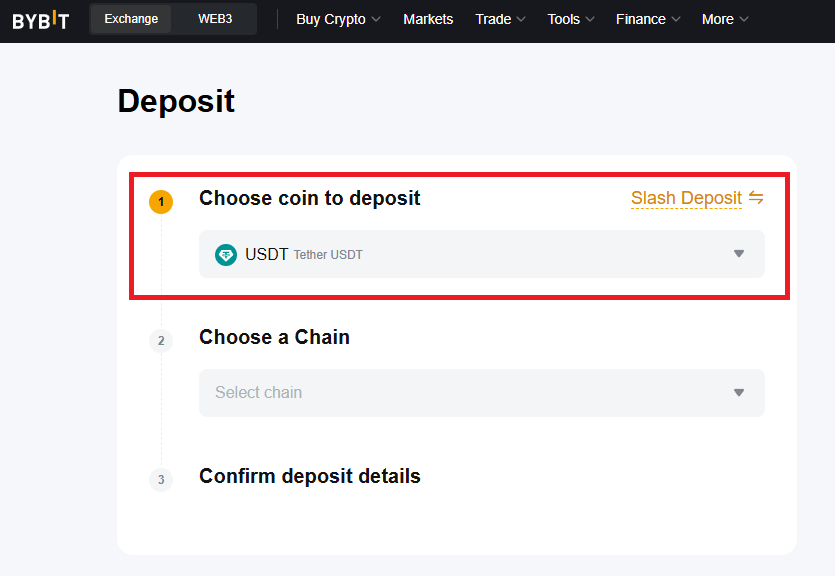Open the Finance menu
835x576 pixels.
(648, 20)
